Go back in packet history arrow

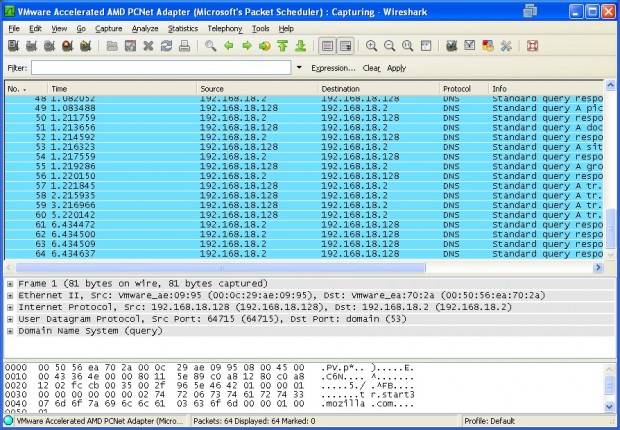click(x=229, y=46)
